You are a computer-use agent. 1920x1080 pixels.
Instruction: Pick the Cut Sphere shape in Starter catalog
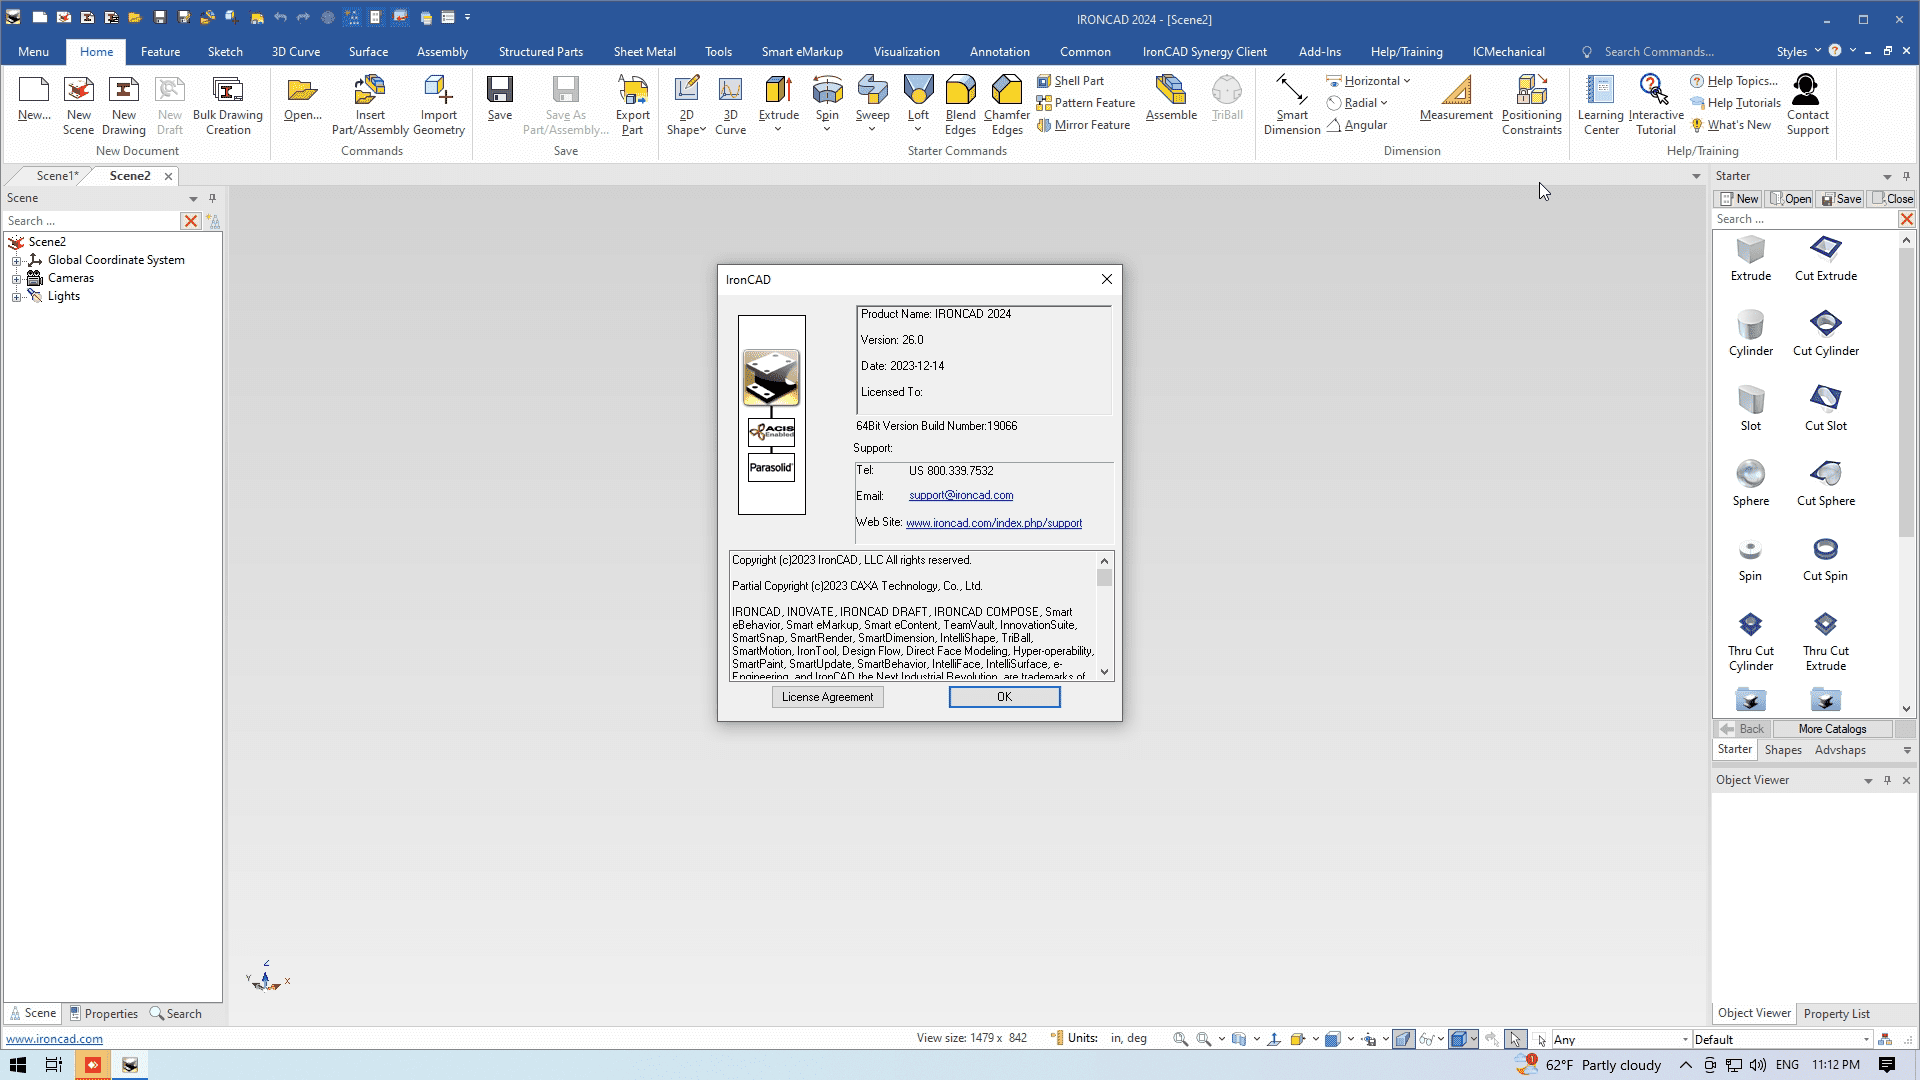[1825, 484]
